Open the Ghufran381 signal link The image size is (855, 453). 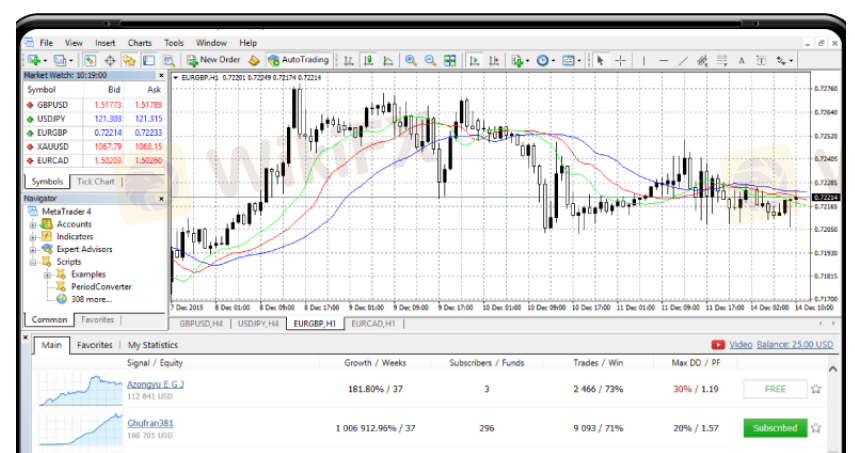[150, 423]
